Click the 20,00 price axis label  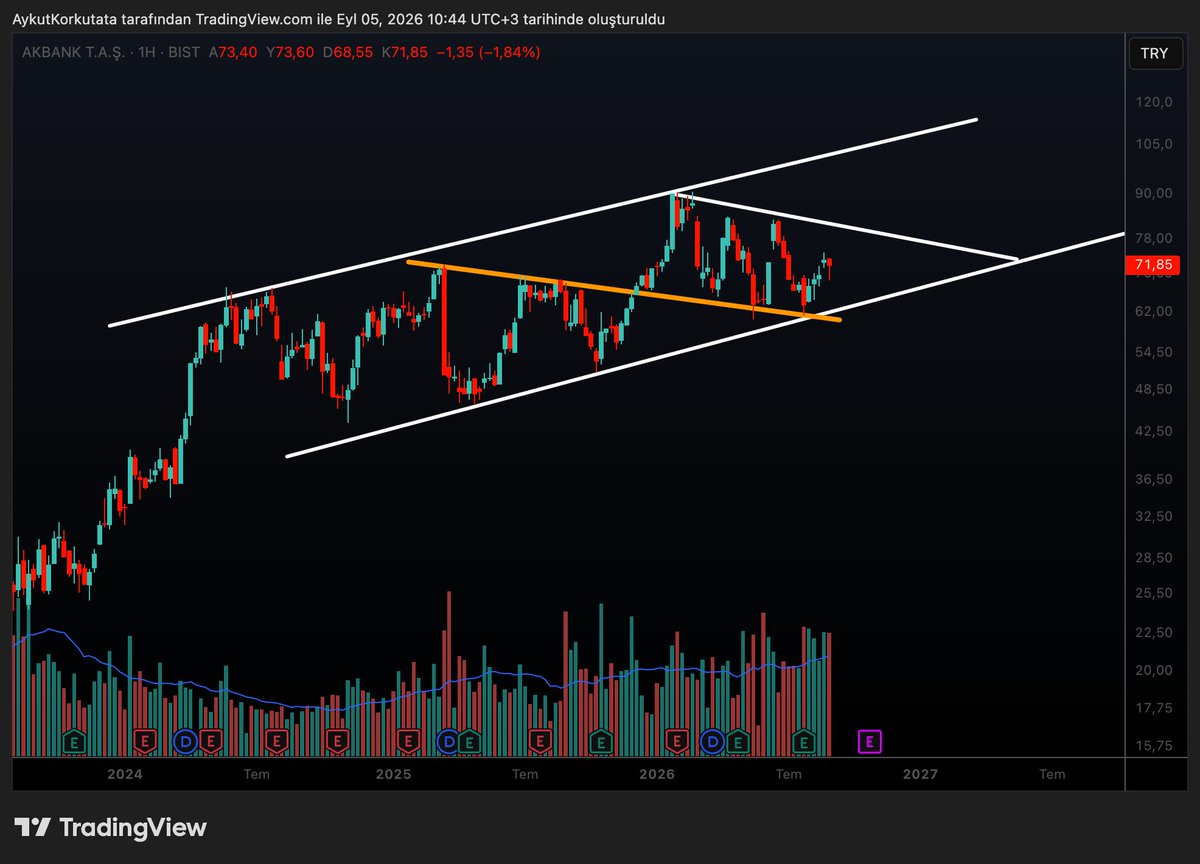coord(1155,670)
